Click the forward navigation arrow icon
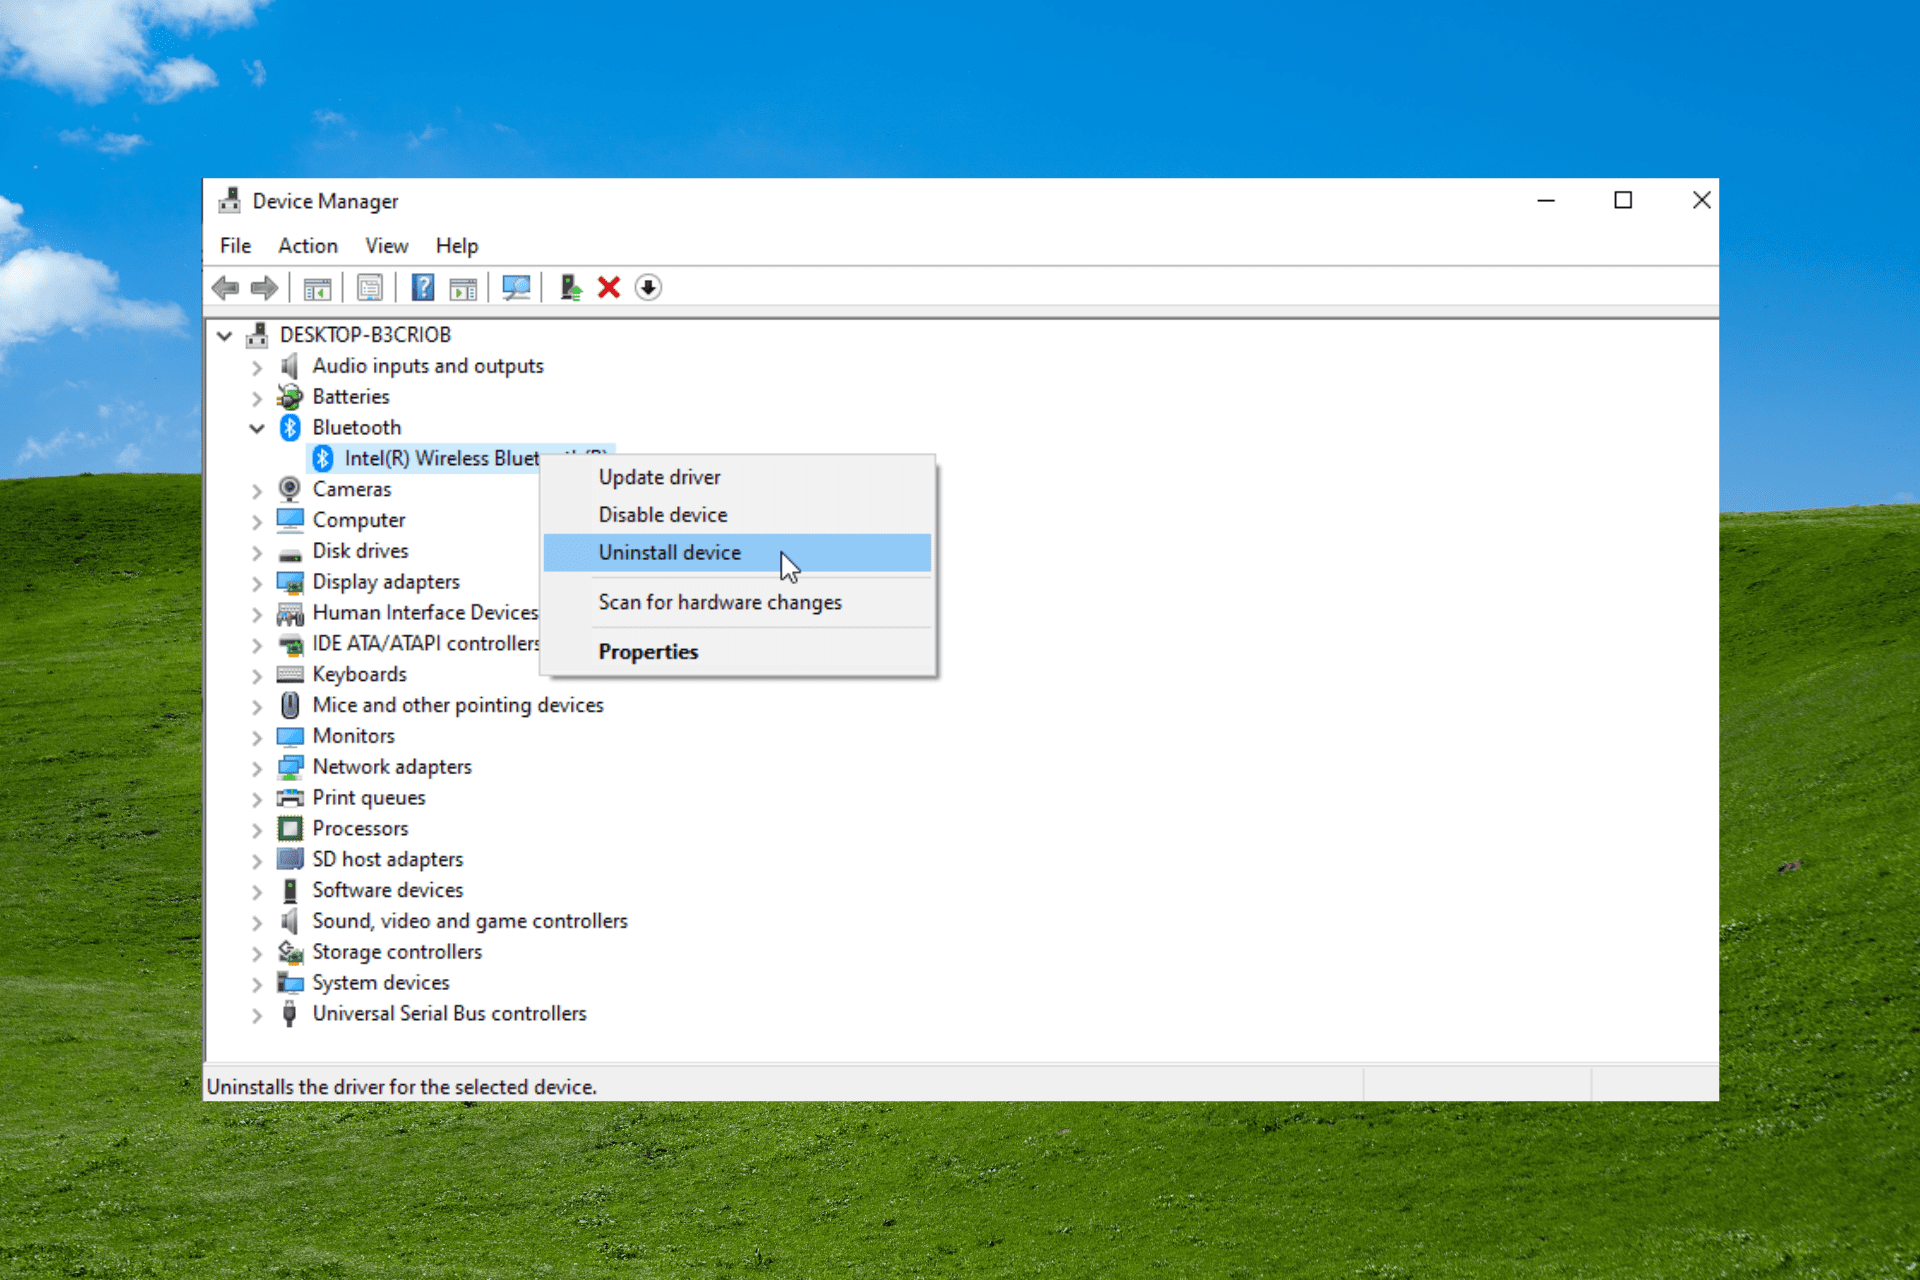The height and width of the screenshot is (1280, 1920). [261, 289]
